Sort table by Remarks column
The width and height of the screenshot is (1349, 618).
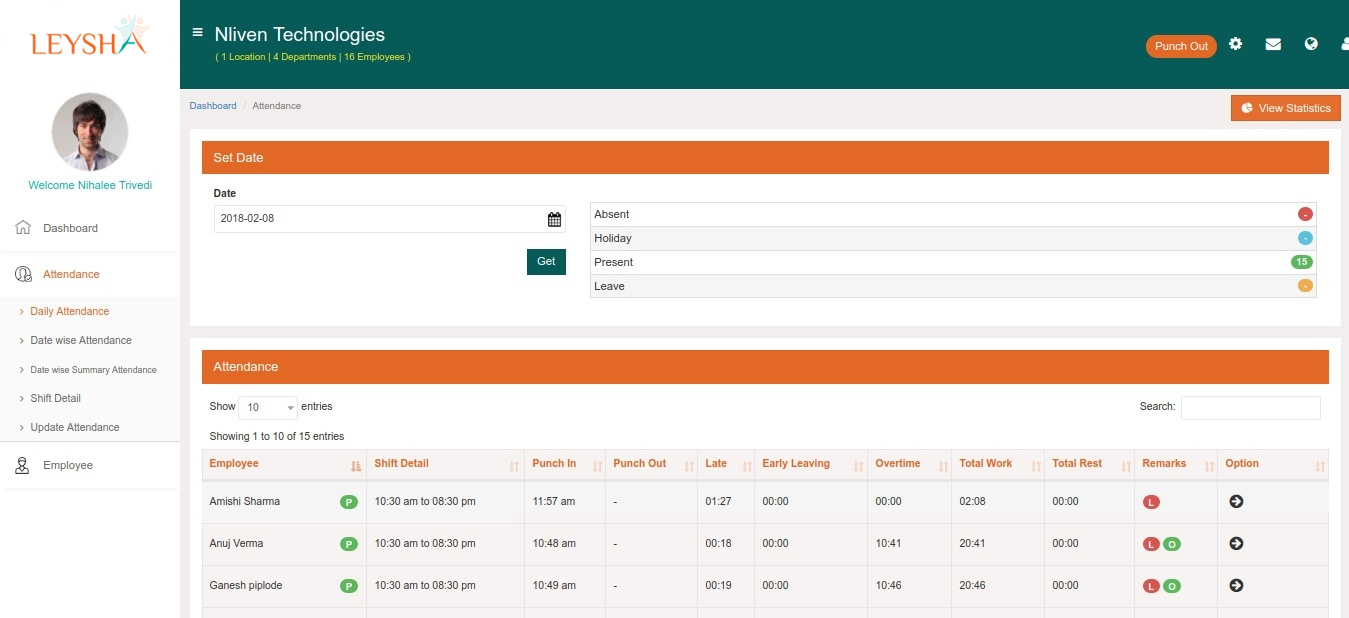tap(1176, 464)
